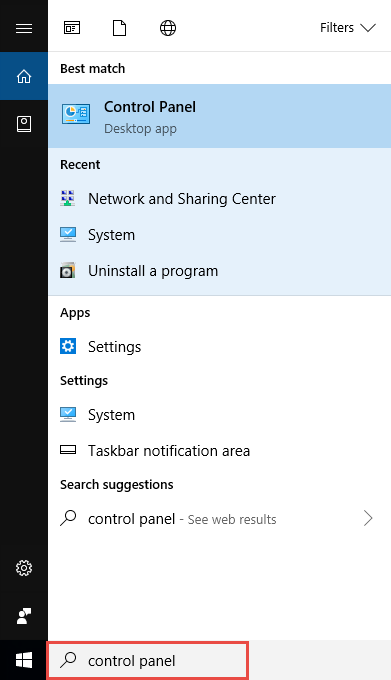Expand the hamburger menu in the sidebar
Screen dimensions: 391x680
[24, 29]
